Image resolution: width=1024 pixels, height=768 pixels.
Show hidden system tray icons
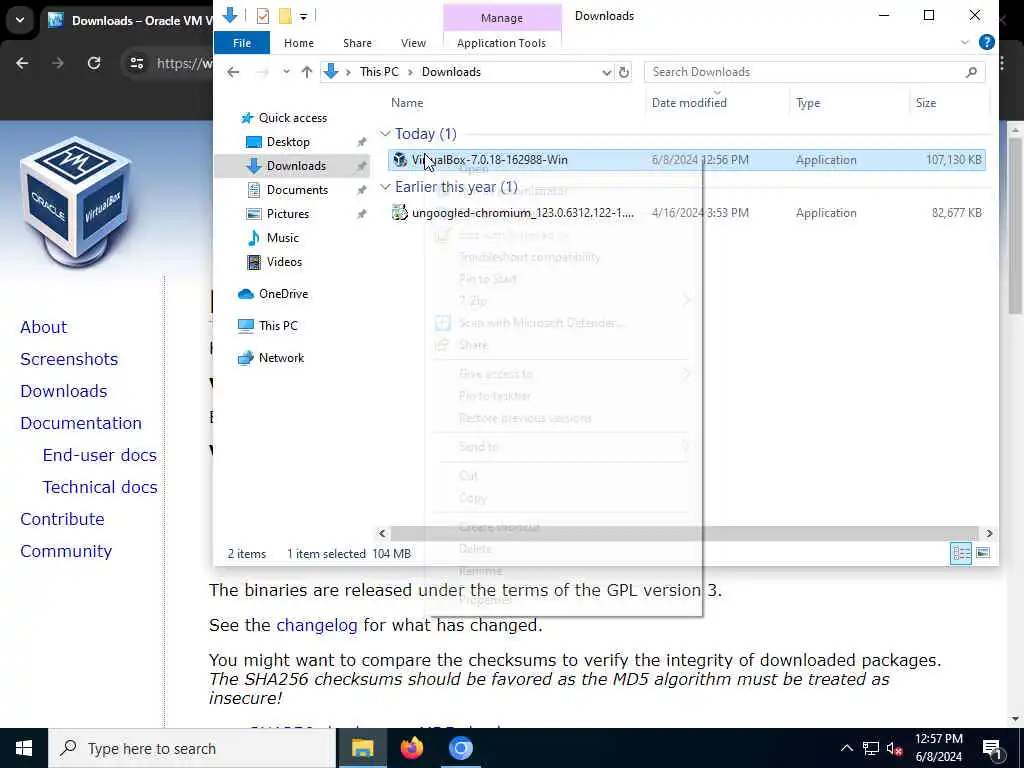(846, 748)
